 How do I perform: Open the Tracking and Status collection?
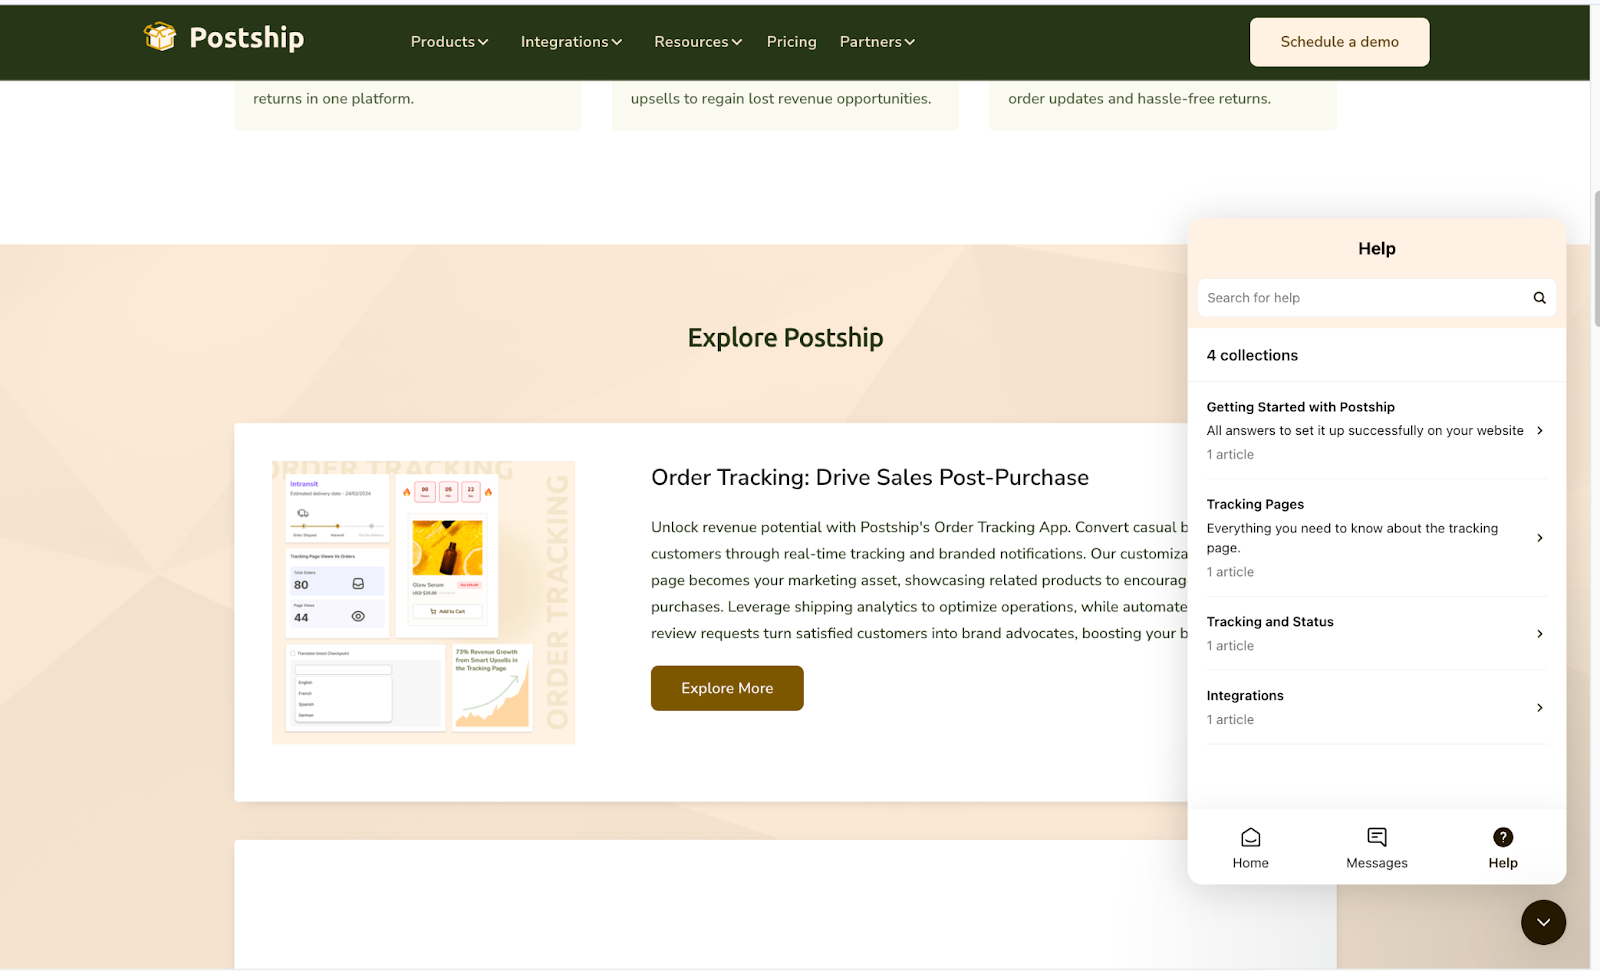pyautogui.click(x=1376, y=634)
